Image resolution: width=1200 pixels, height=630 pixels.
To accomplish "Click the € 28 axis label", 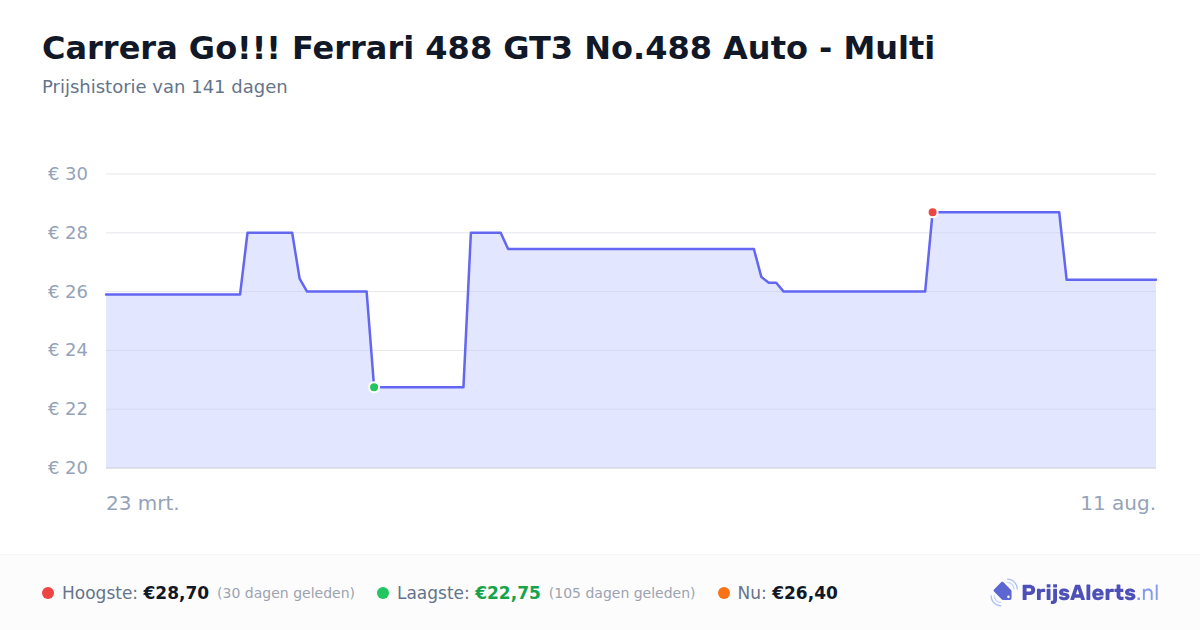I will point(68,233).
